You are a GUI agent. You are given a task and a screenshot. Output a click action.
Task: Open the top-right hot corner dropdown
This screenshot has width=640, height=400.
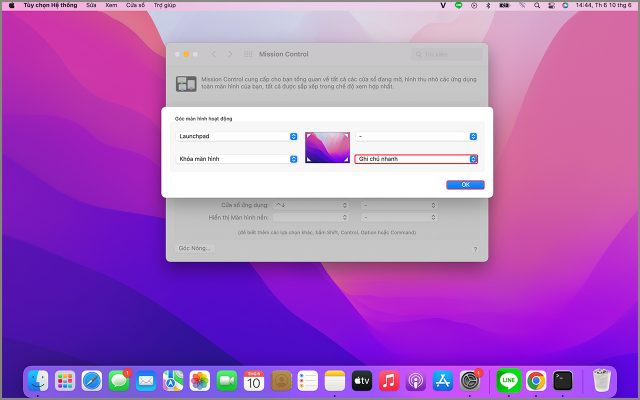point(416,136)
